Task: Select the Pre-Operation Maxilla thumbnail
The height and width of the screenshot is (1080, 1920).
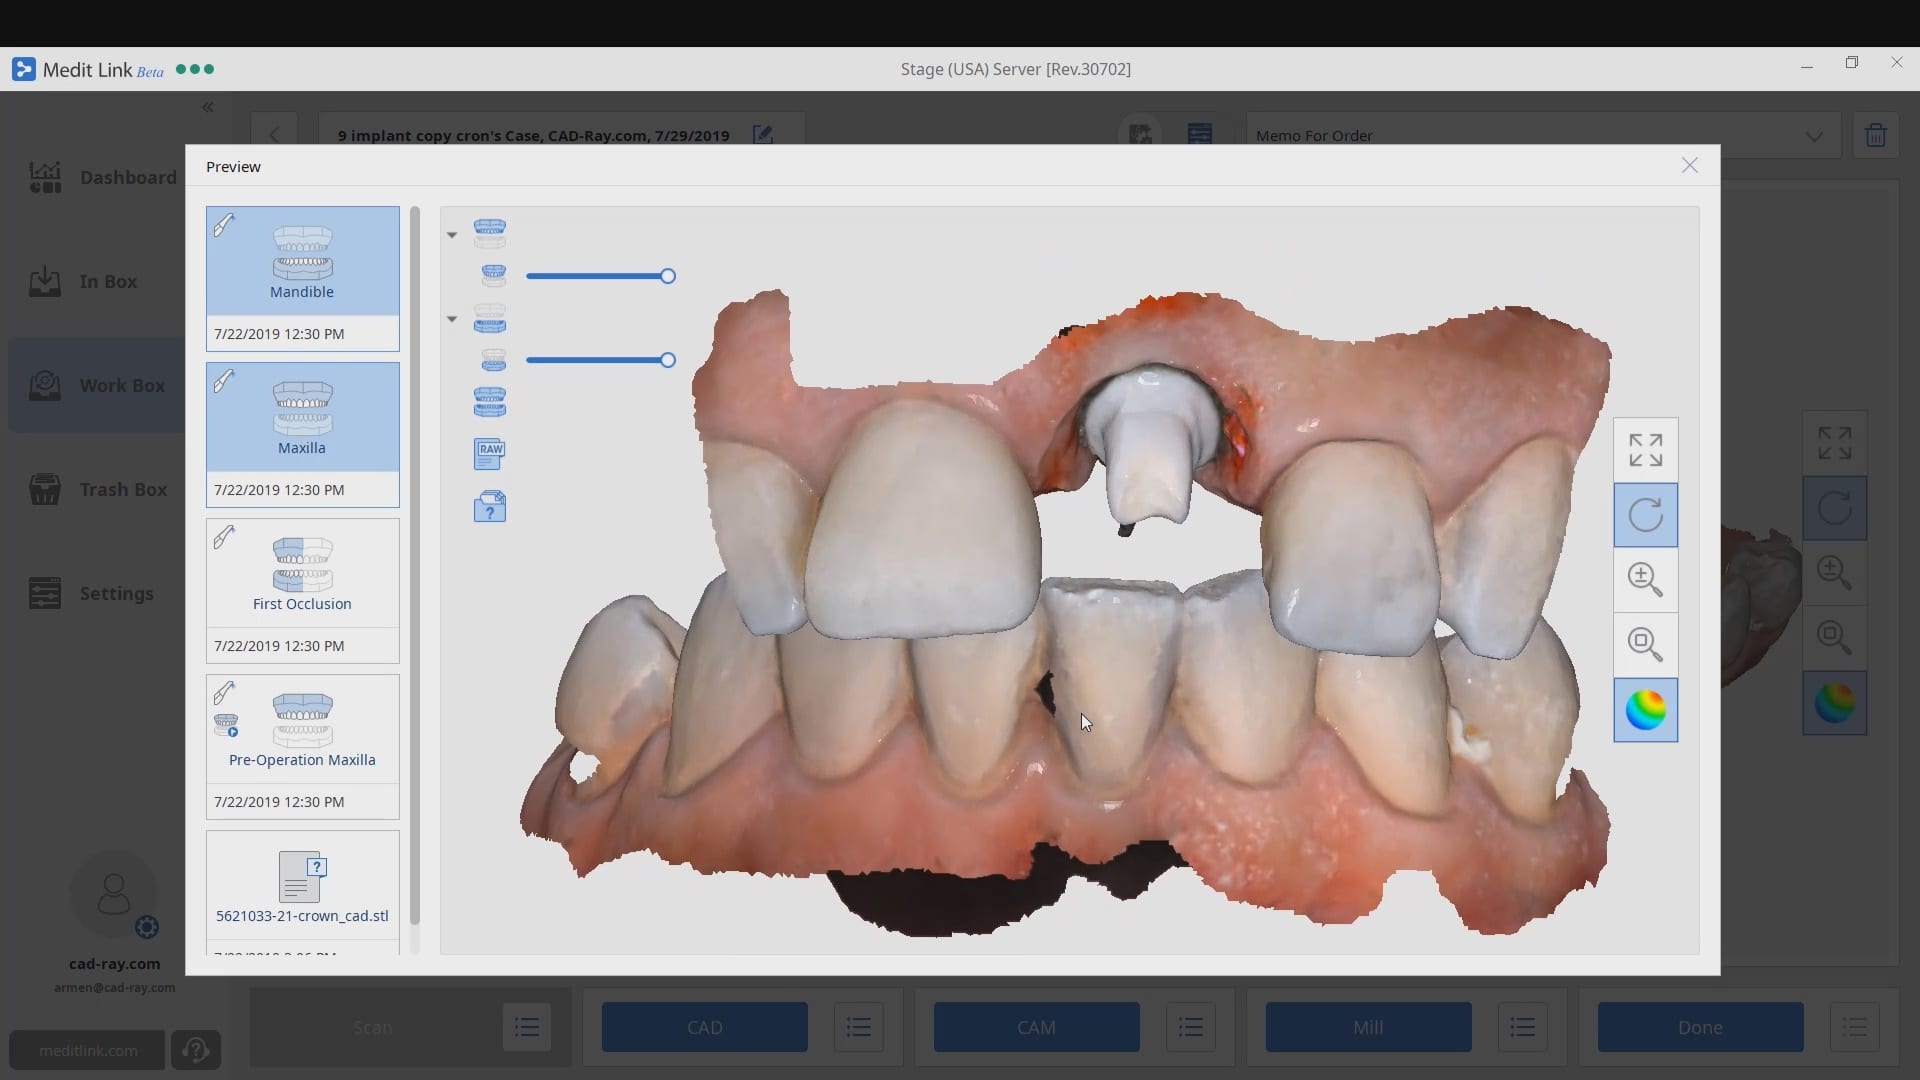Action: (303, 747)
